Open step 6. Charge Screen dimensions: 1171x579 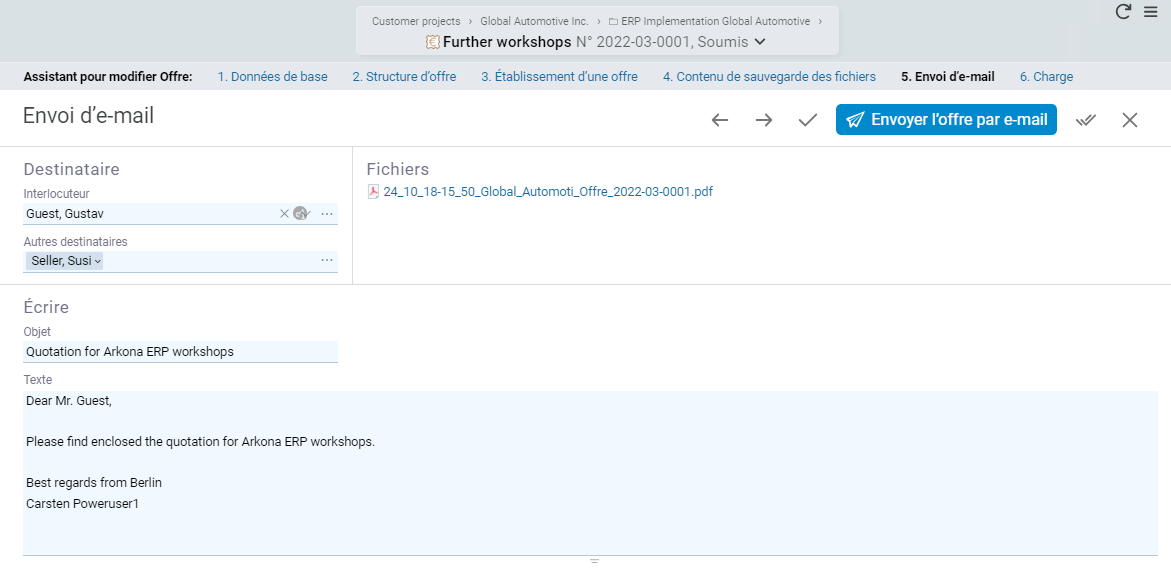click(1046, 76)
